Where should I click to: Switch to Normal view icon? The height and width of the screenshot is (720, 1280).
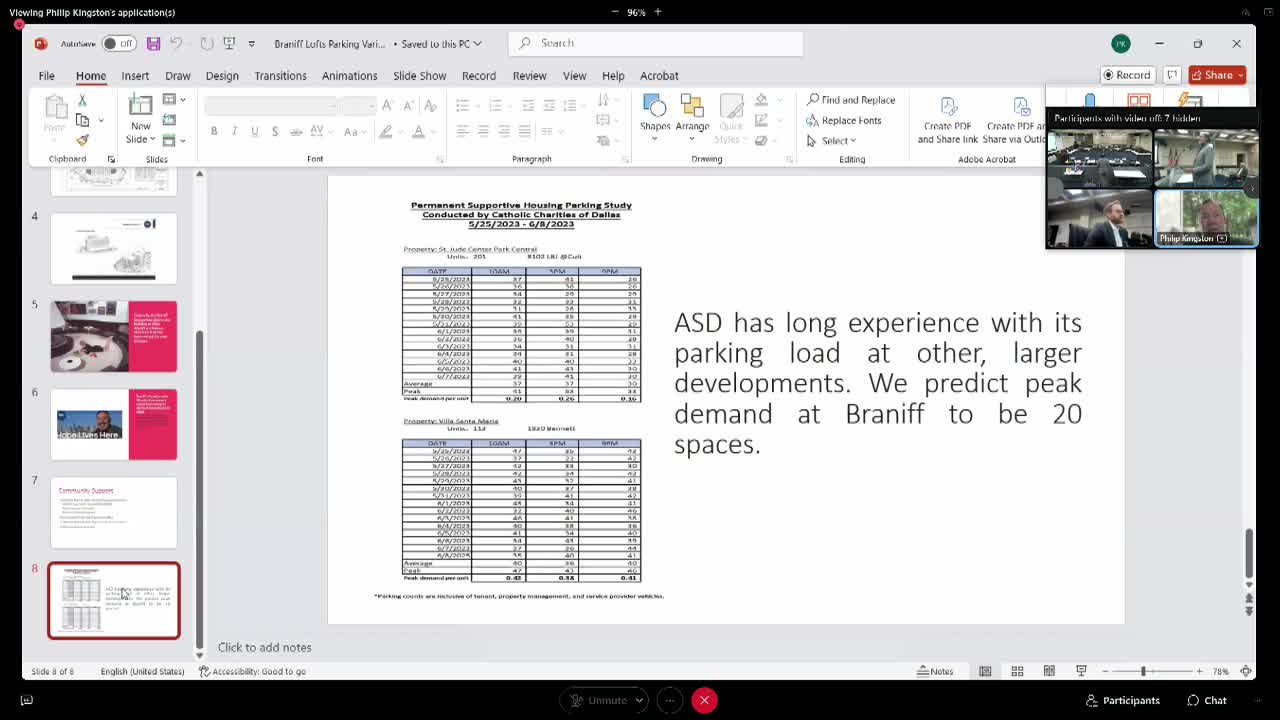[x=985, y=671]
